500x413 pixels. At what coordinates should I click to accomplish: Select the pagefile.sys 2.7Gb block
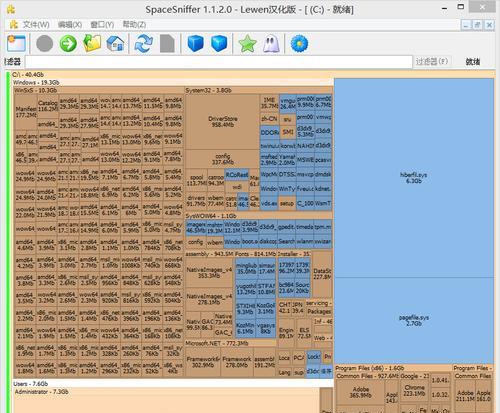[414, 320]
